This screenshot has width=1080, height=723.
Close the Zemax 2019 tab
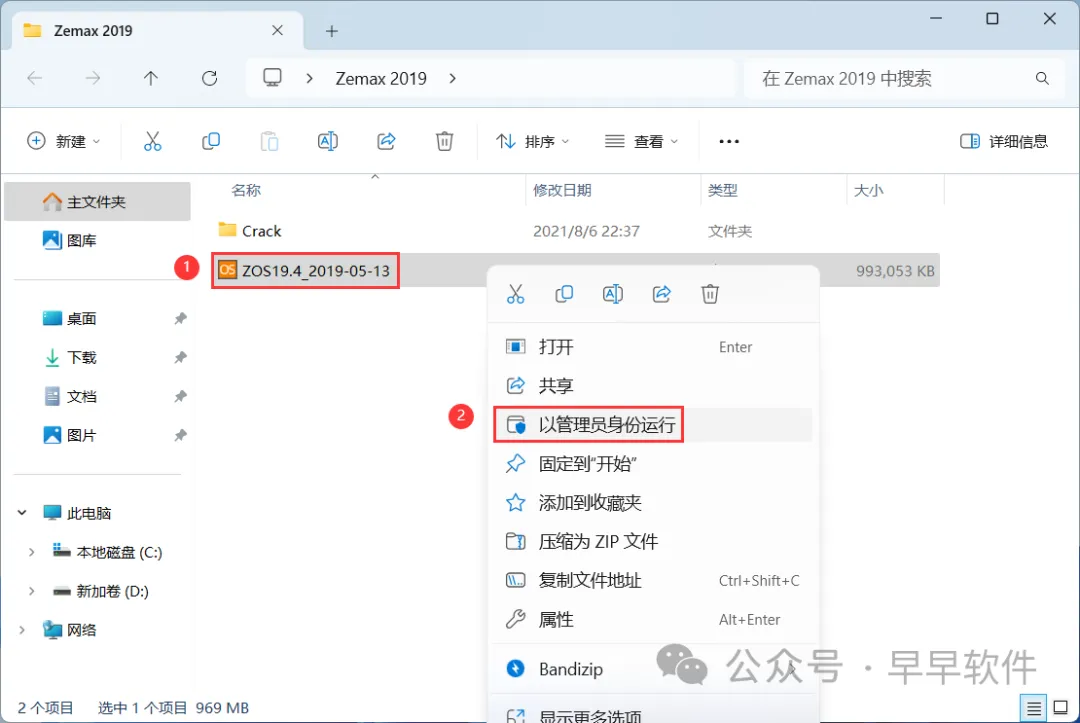click(x=278, y=30)
